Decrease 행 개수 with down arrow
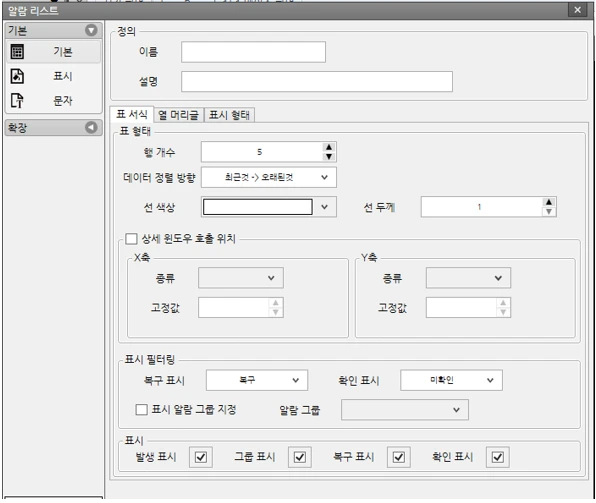This screenshot has width=596, height=503. click(329, 156)
